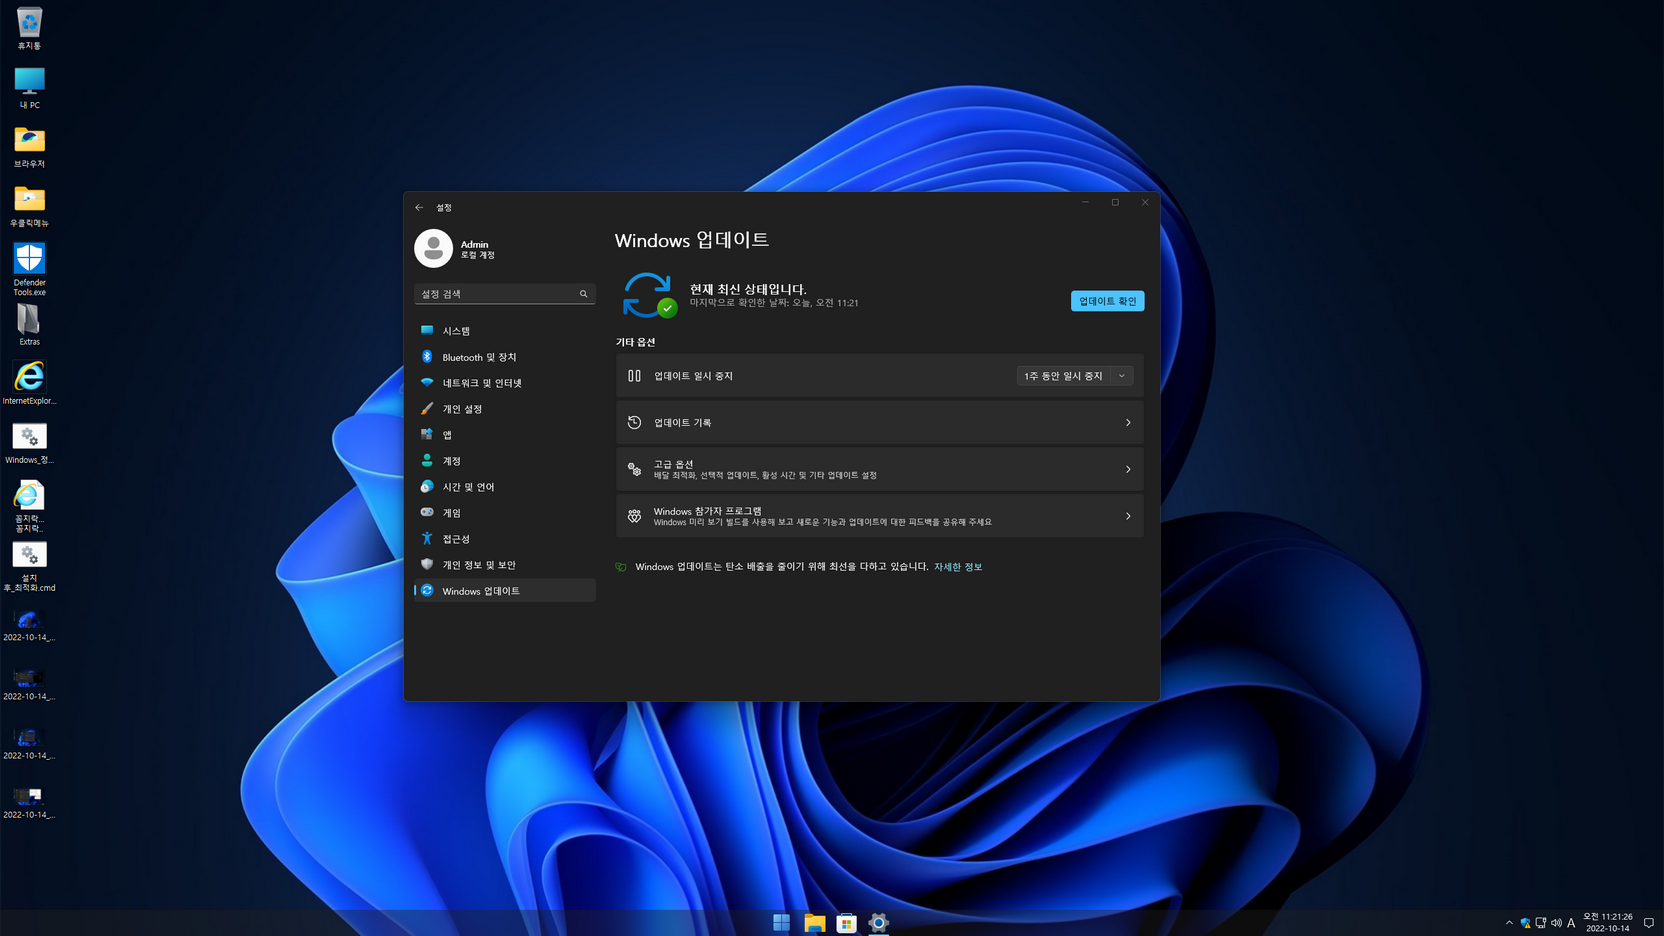Open the Recycle Bin desktop icon
Image resolution: width=1664 pixels, height=936 pixels.
coord(29,28)
